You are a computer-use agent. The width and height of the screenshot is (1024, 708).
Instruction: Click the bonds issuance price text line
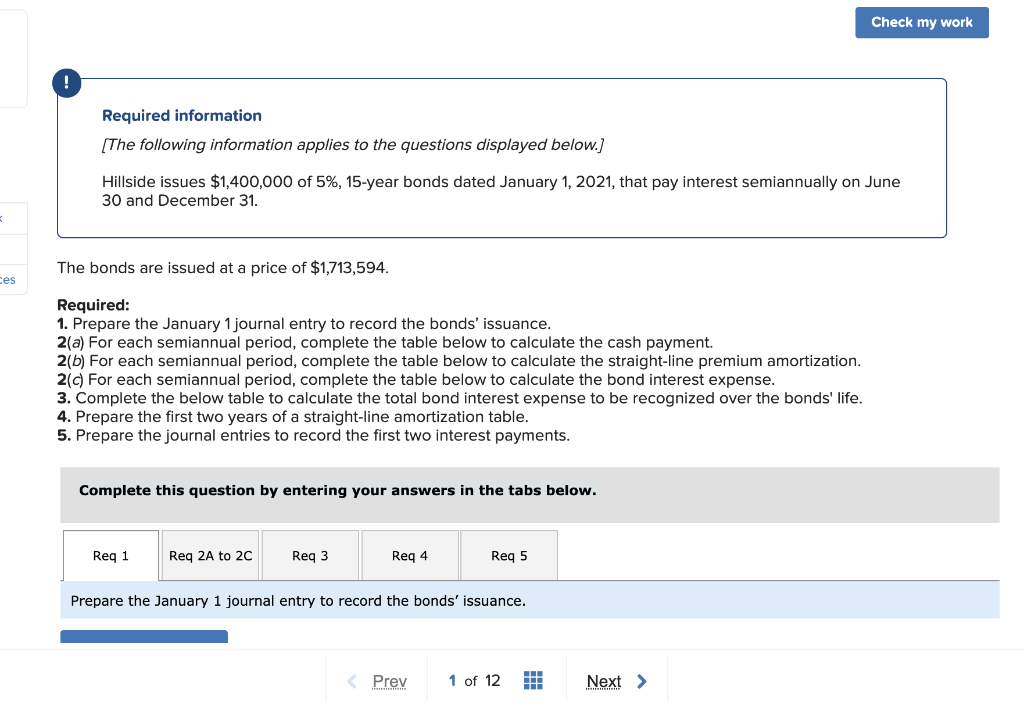pos(223,267)
